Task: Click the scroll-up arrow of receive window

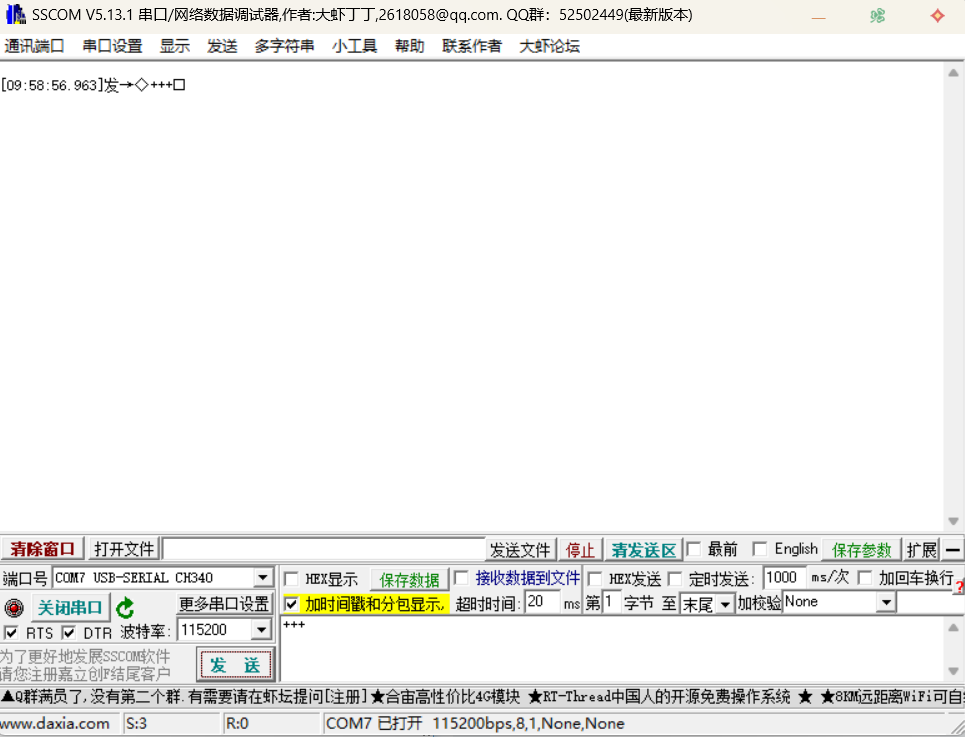Action: 953,73
